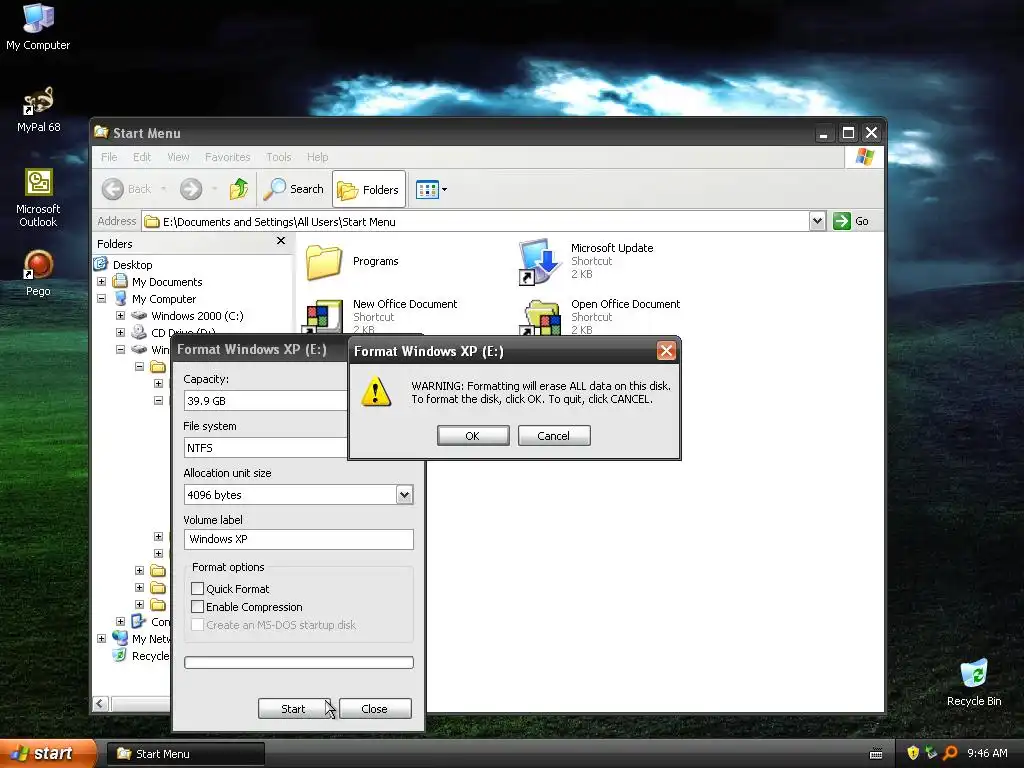
Task: Open Search pane in Explorer
Action: (294, 189)
